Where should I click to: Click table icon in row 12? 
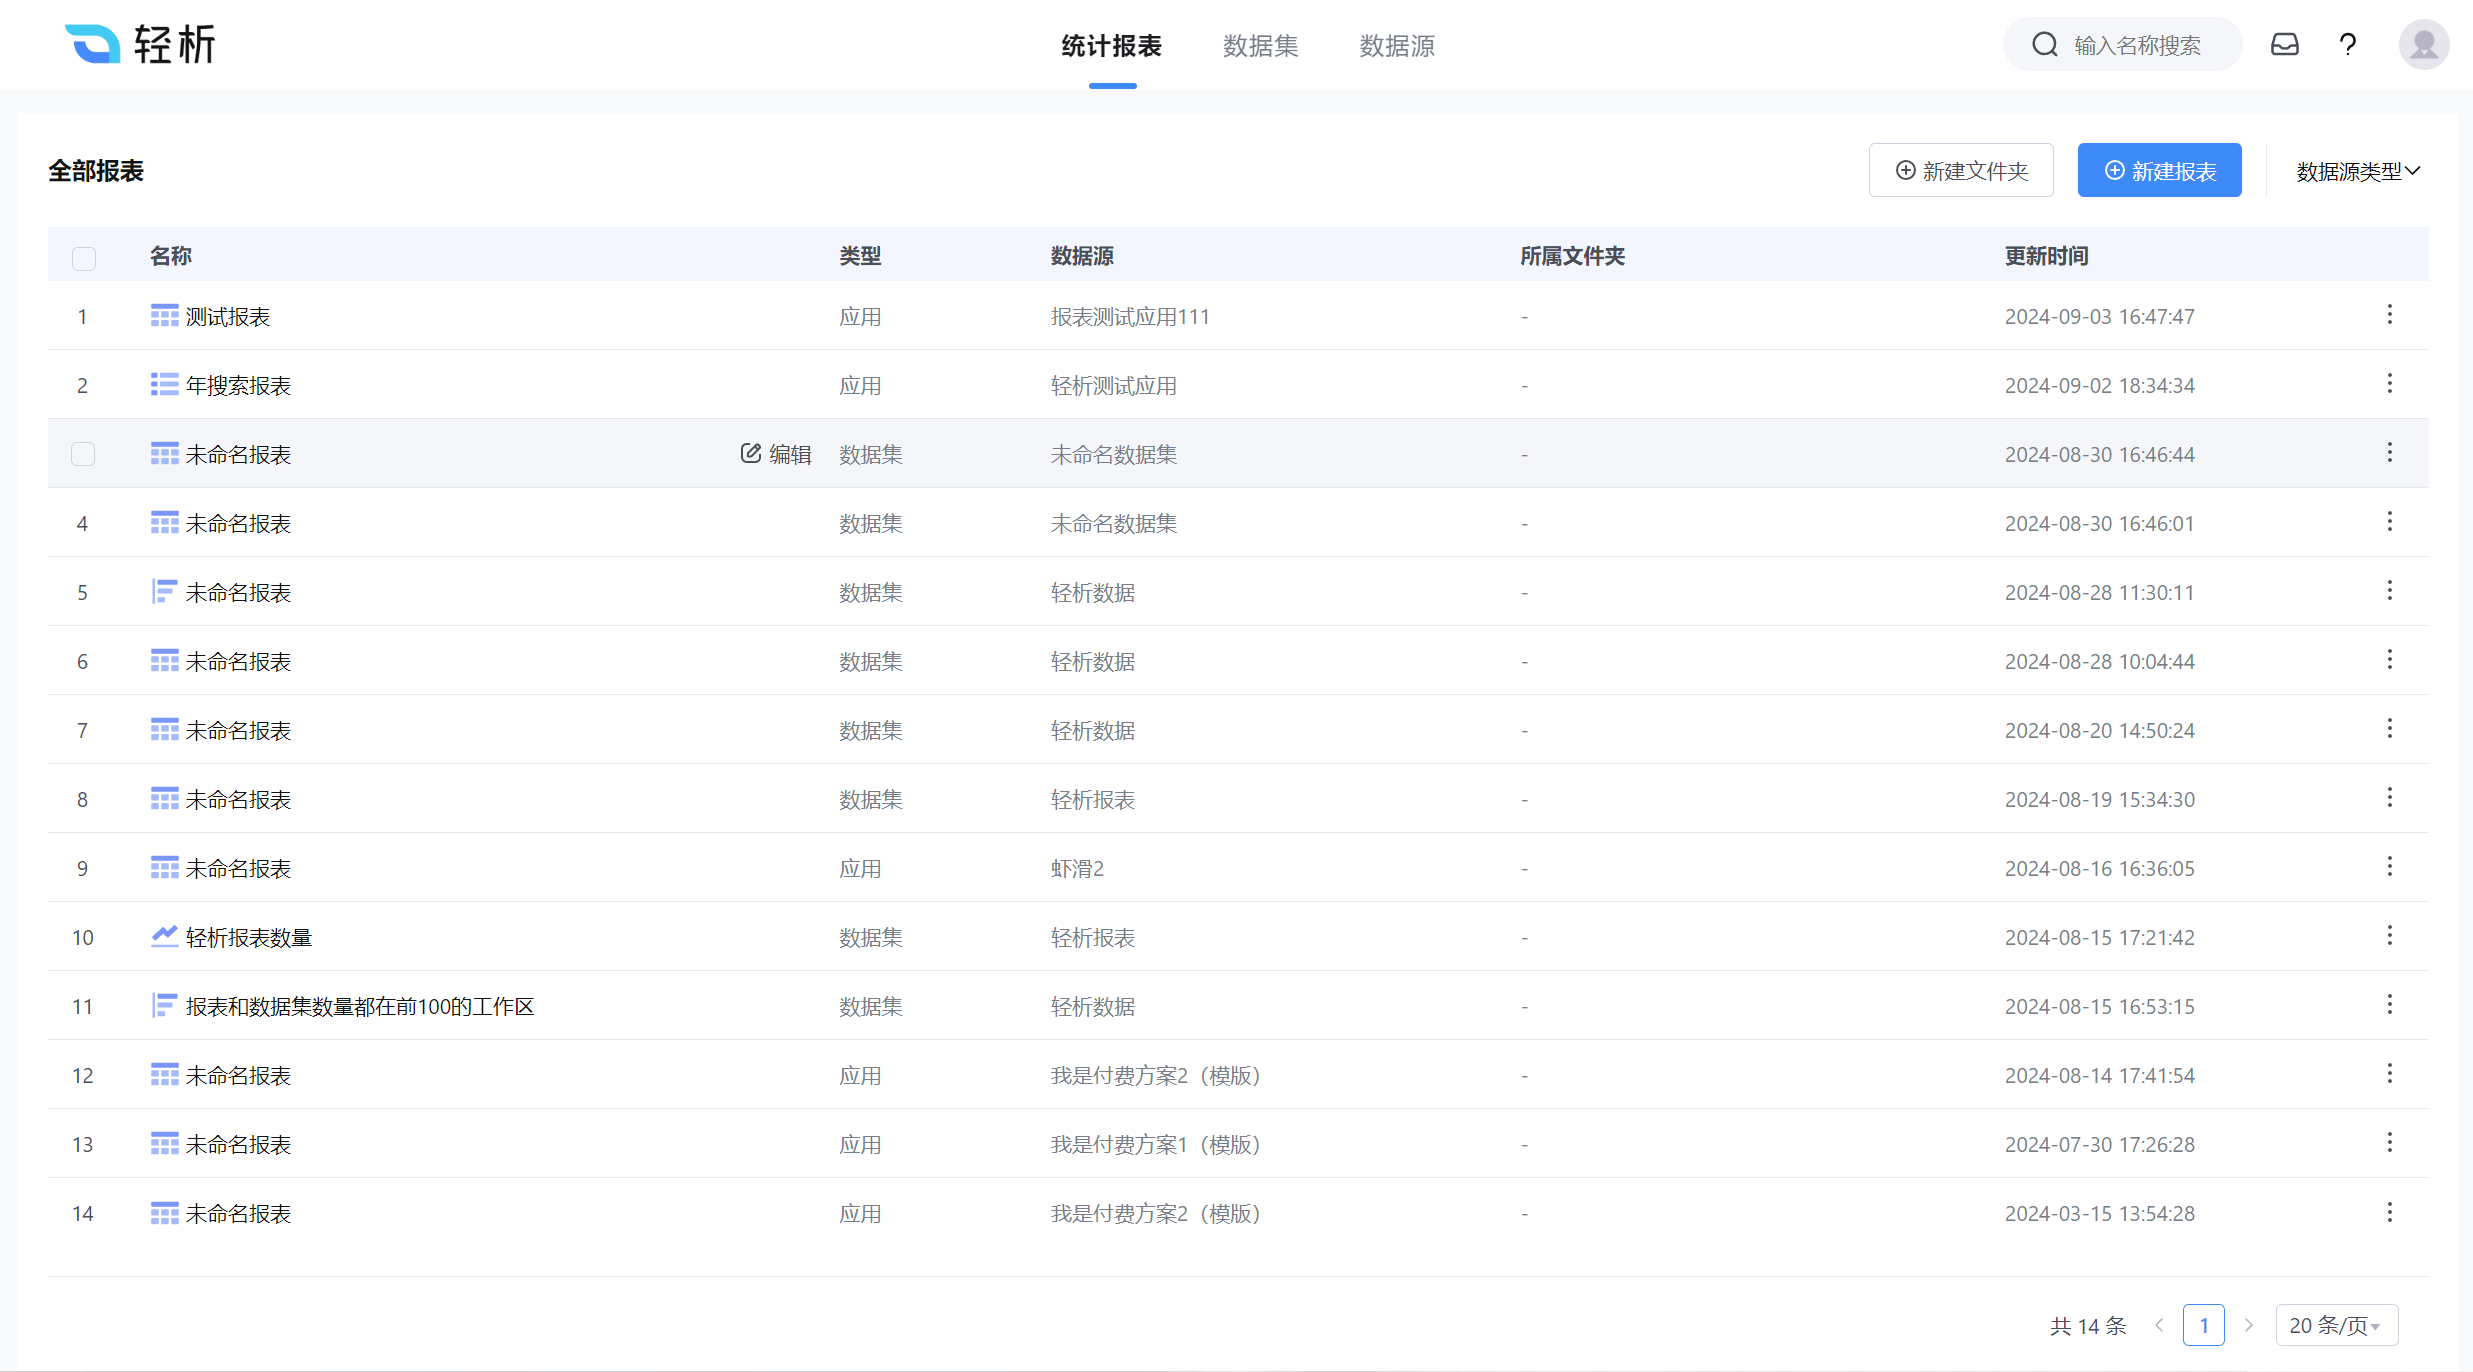pyautogui.click(x=165, y=1075)
